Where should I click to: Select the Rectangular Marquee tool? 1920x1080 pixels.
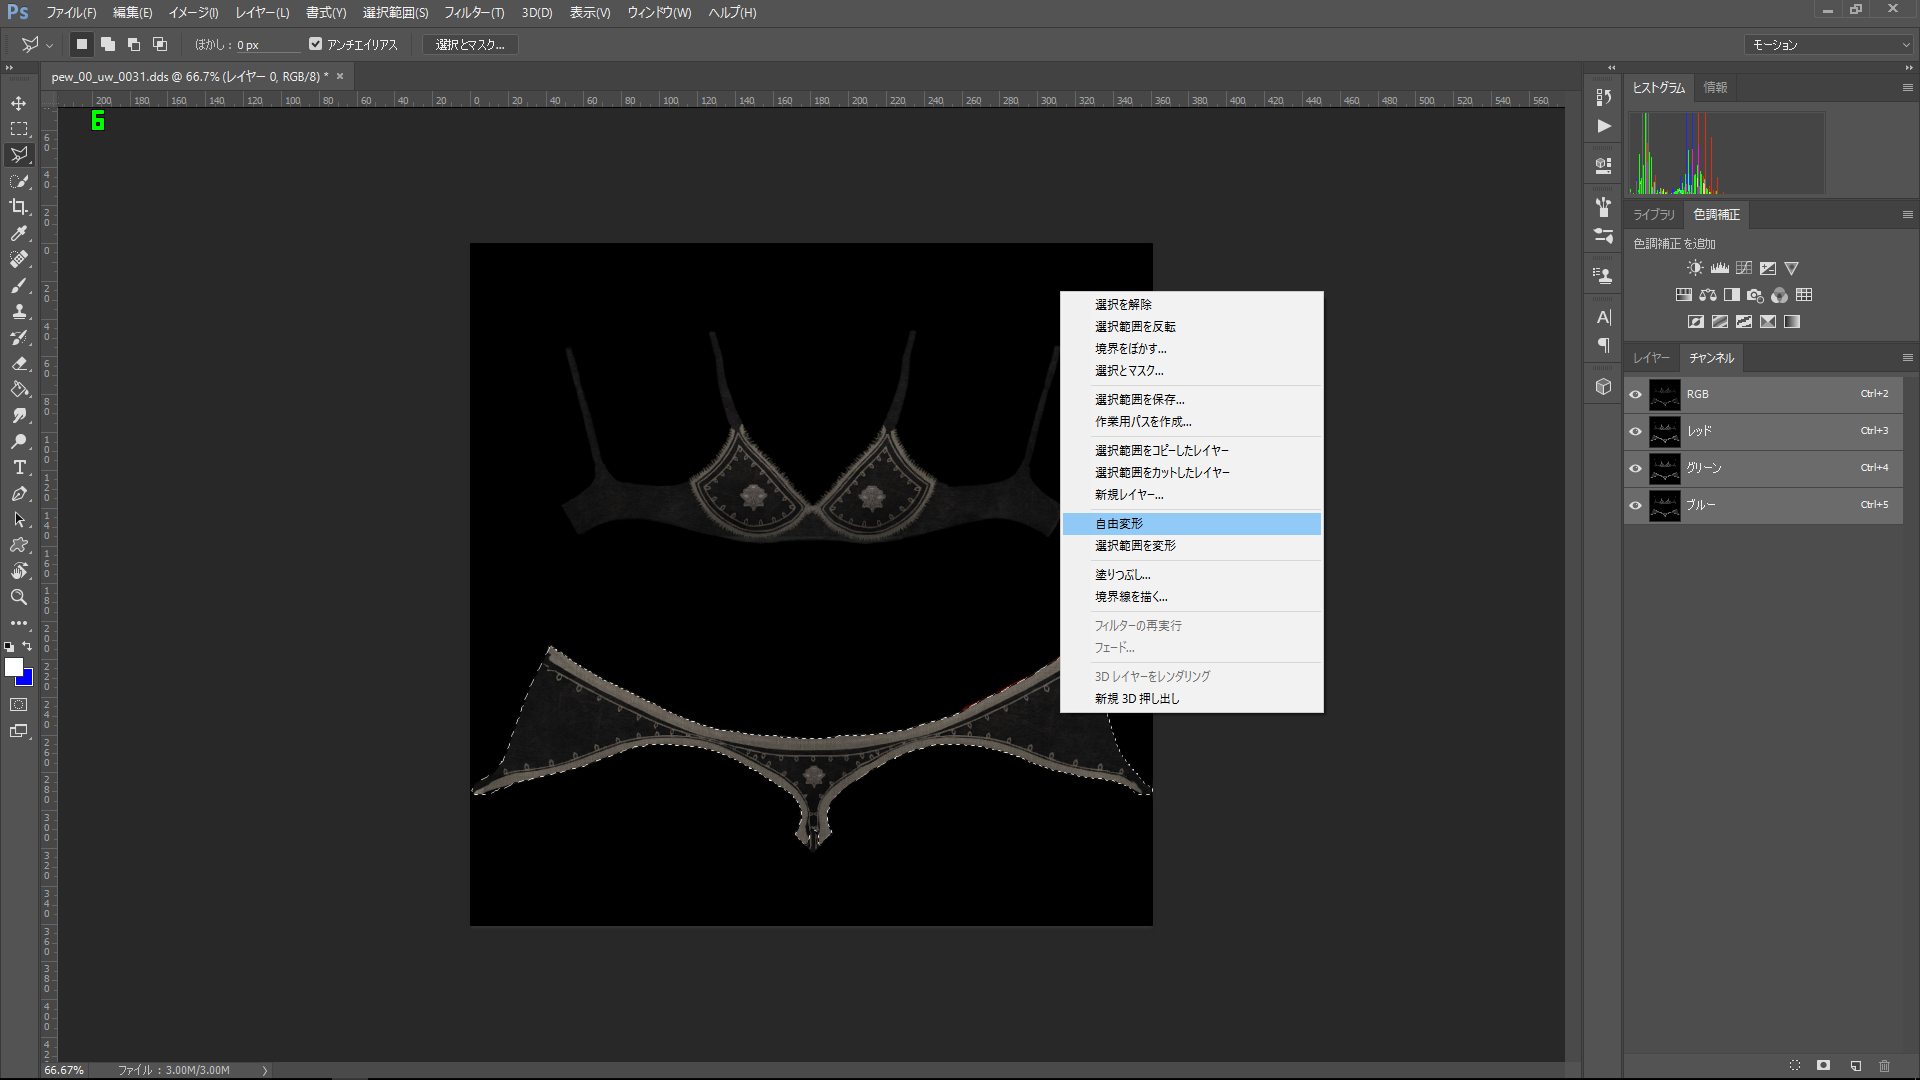(19, 129)
